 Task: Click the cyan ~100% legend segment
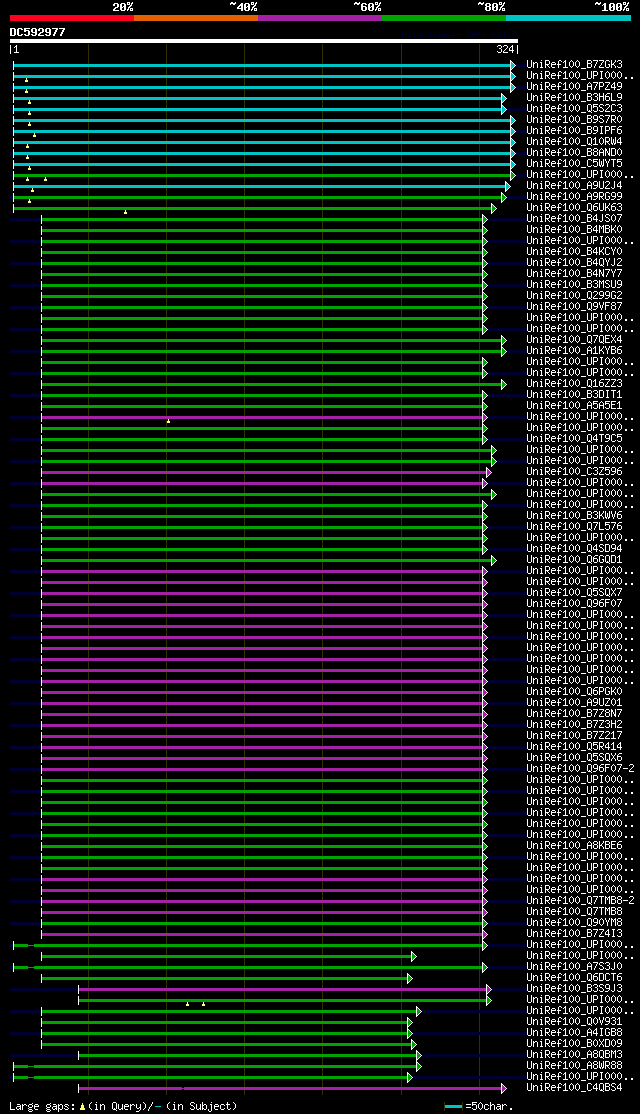tap(568, 18)
